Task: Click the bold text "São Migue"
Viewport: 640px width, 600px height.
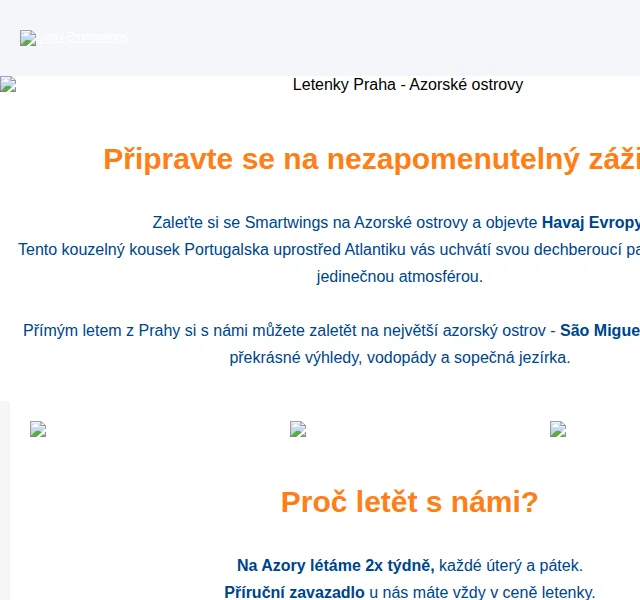Action: click(600, 330)
